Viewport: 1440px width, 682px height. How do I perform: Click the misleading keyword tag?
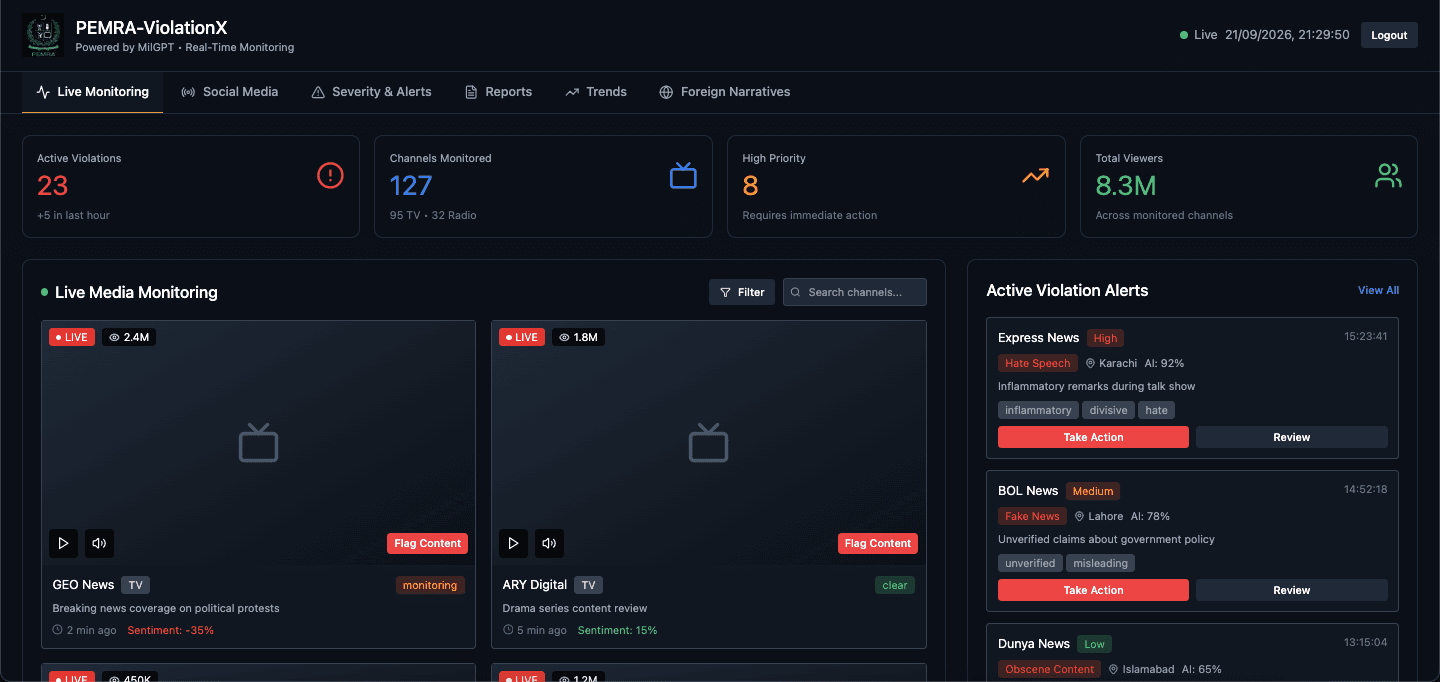tap(1100, 563)
